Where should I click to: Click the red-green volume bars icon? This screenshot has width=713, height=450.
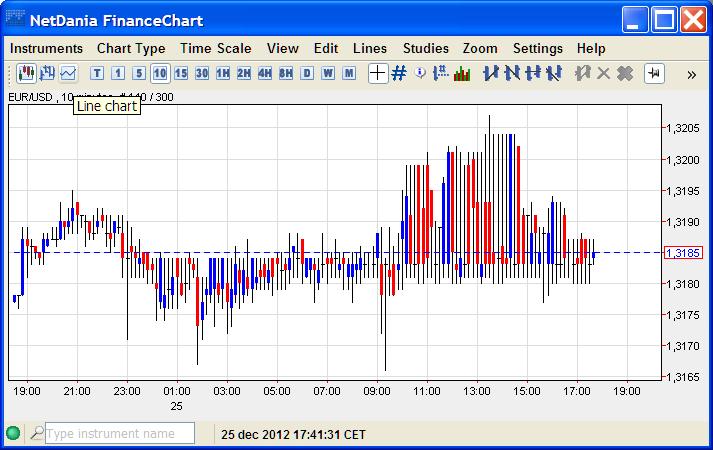[x=462, y=73]
